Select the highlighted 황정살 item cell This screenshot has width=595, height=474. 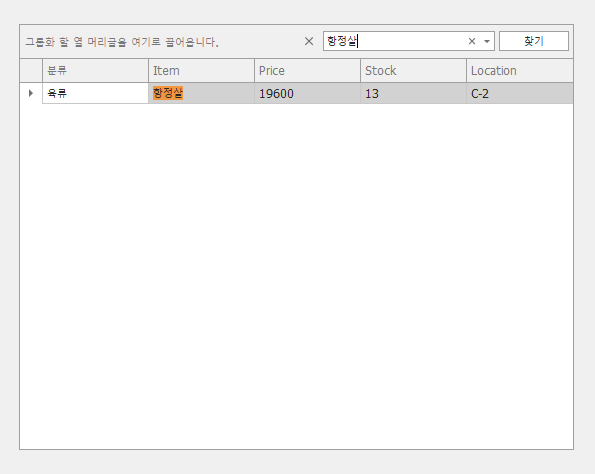201,93
